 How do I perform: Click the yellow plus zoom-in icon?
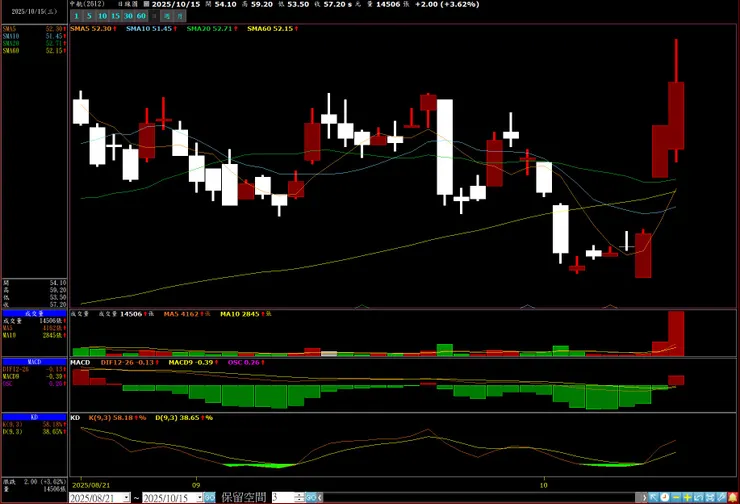[x=687, y=497]
